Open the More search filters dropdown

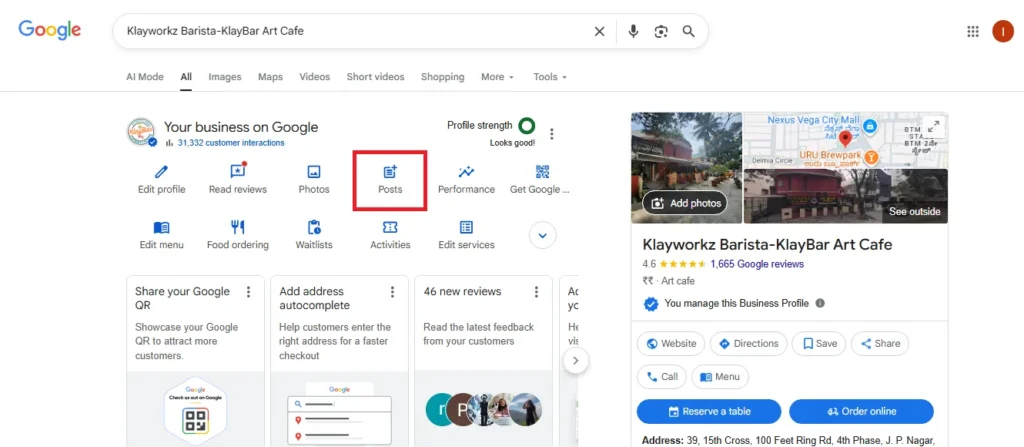tap(498, 77)
